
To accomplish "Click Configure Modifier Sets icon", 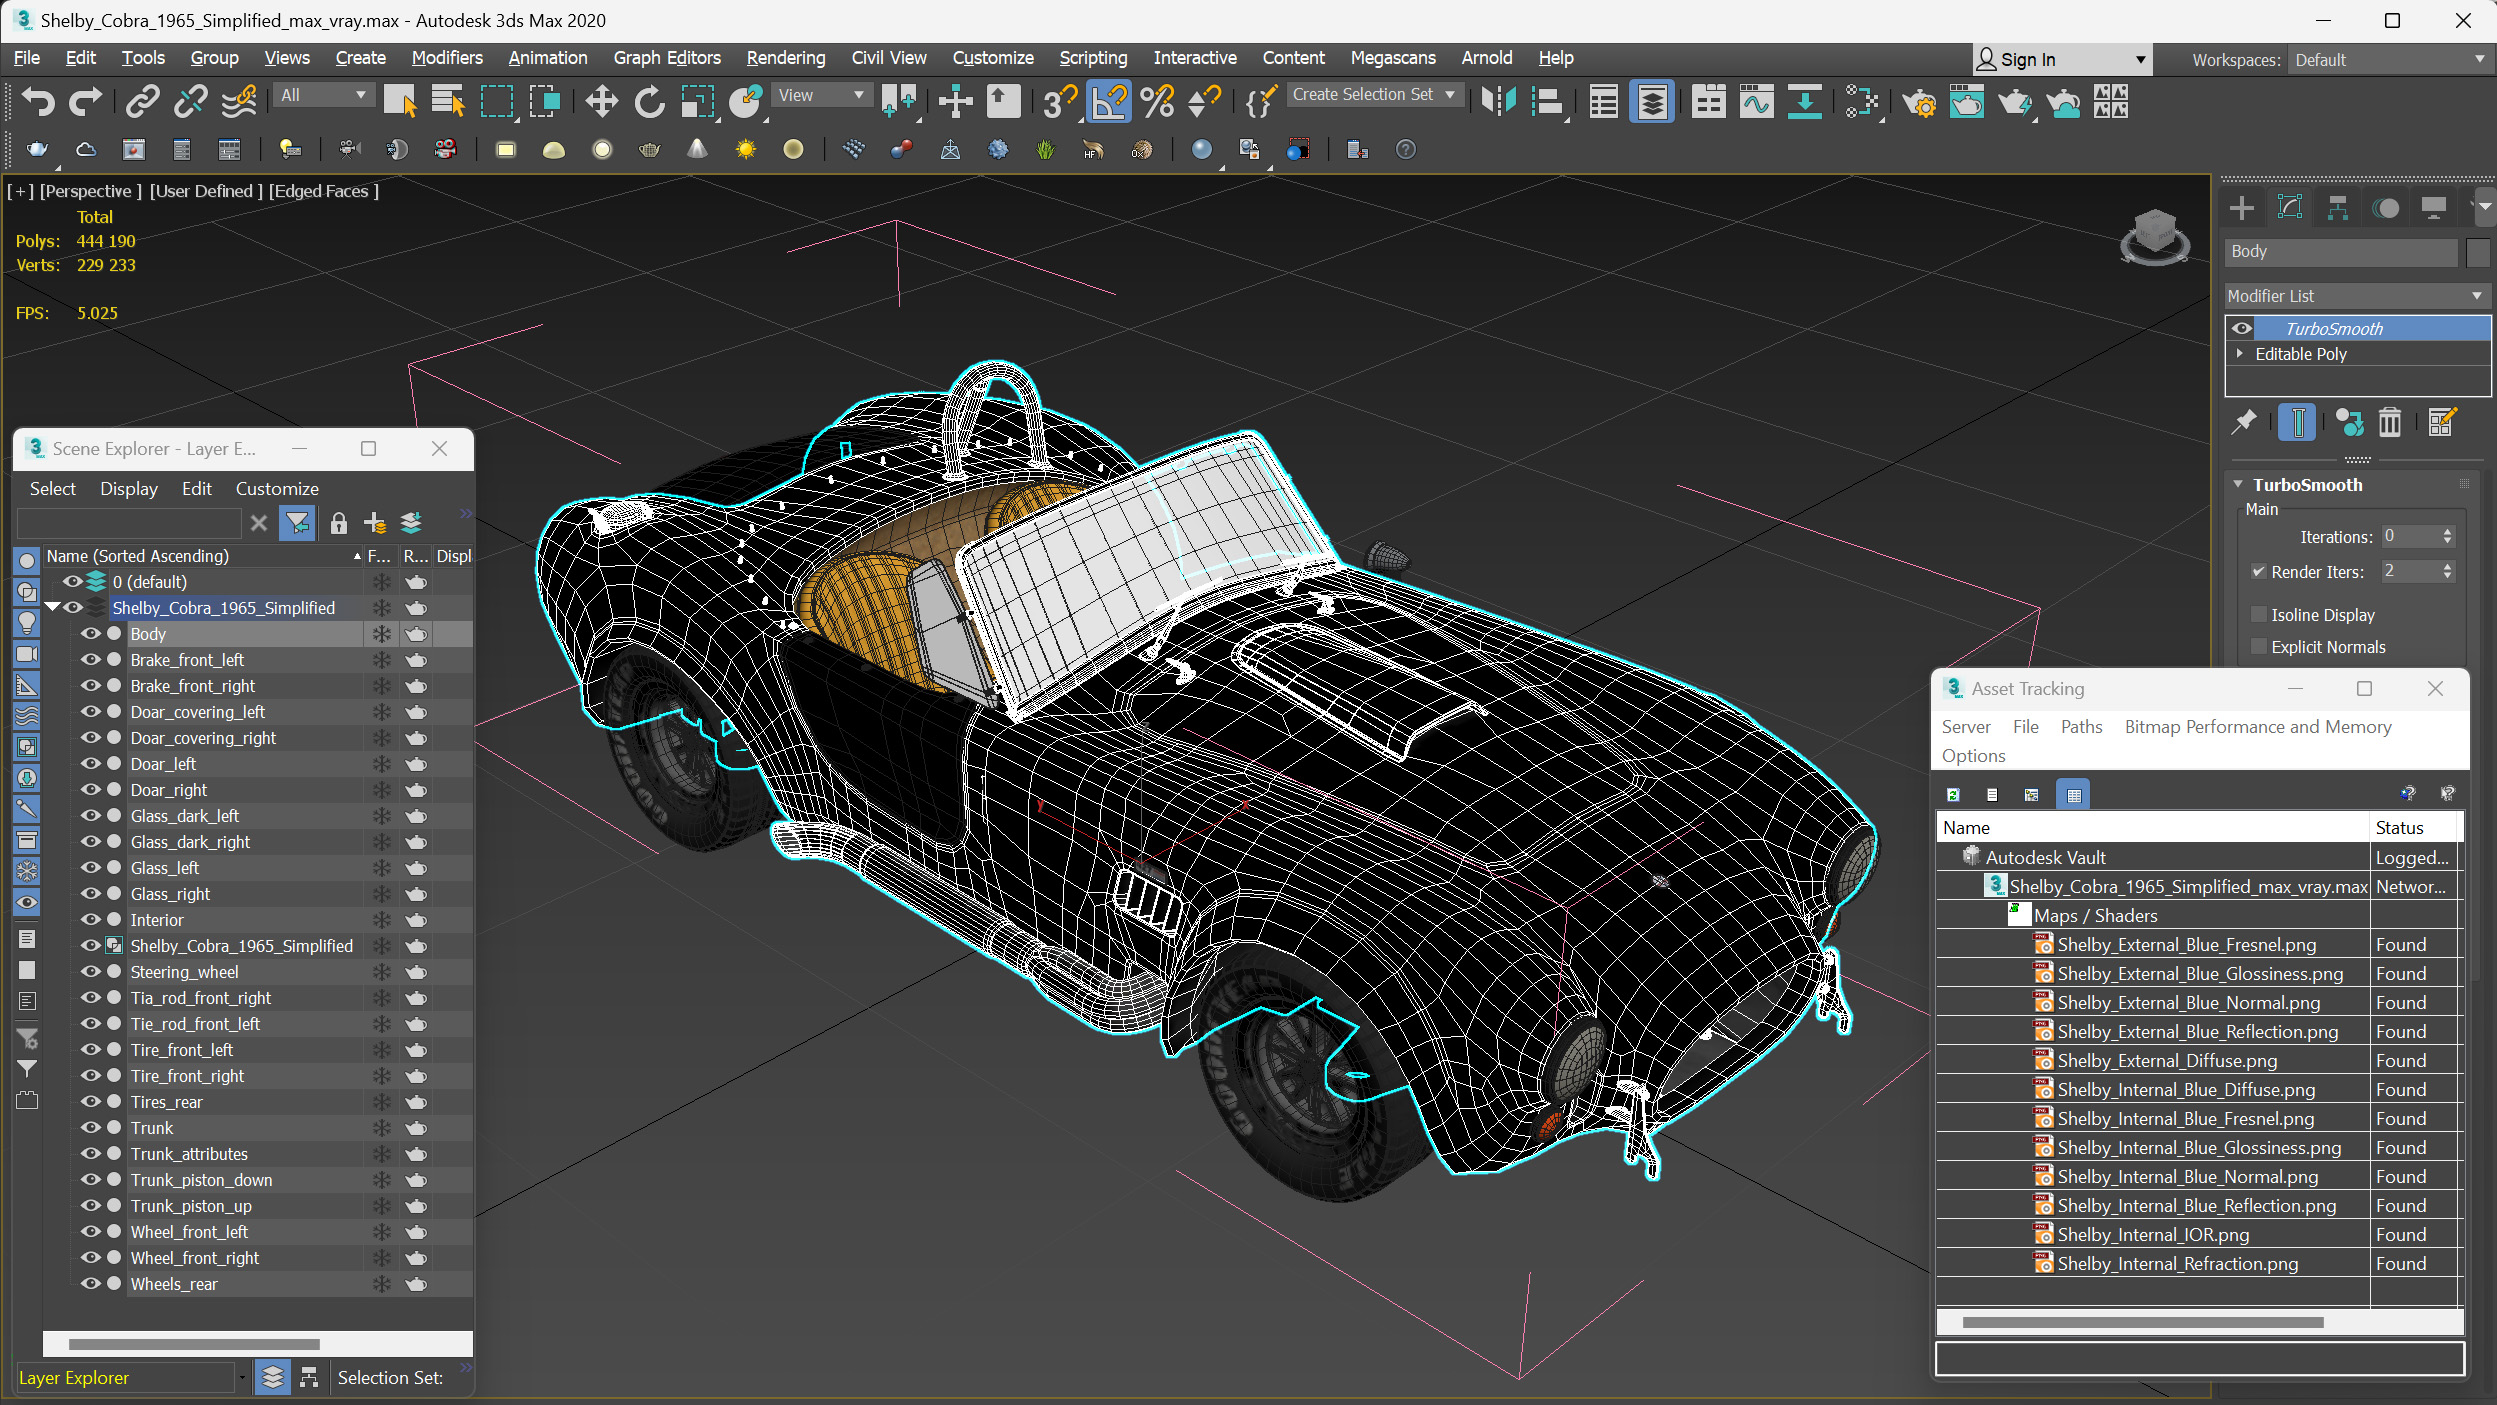I will click(x=2441, y=422).
